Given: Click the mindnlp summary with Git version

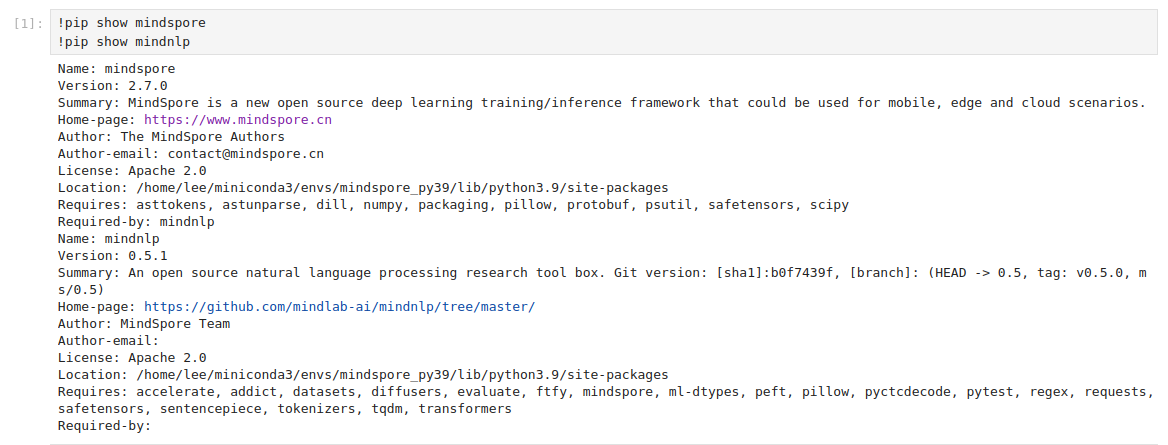Looking at the screenshot, I should click(x=600, y=272).
